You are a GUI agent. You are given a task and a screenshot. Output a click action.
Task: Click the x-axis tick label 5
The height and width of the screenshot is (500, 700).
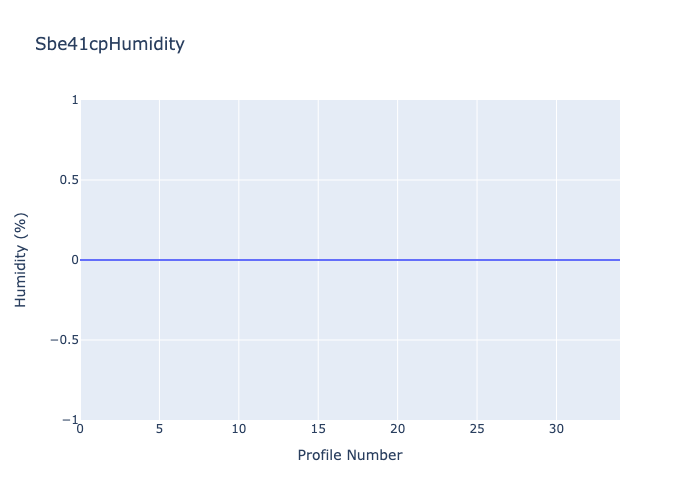[x=159, y=429]
